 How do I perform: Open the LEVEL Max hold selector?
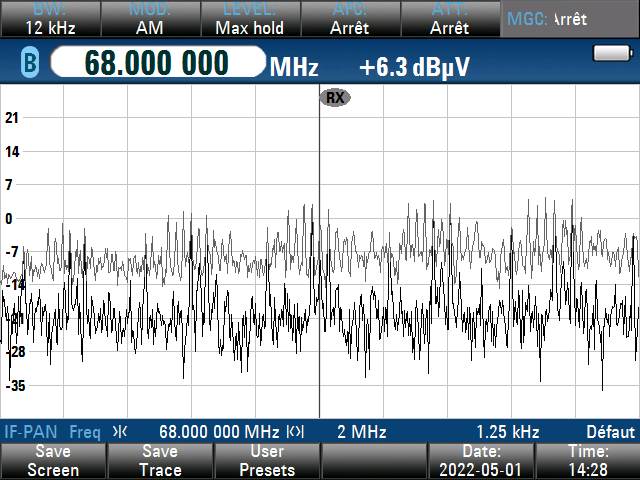[x=249, y=19]
